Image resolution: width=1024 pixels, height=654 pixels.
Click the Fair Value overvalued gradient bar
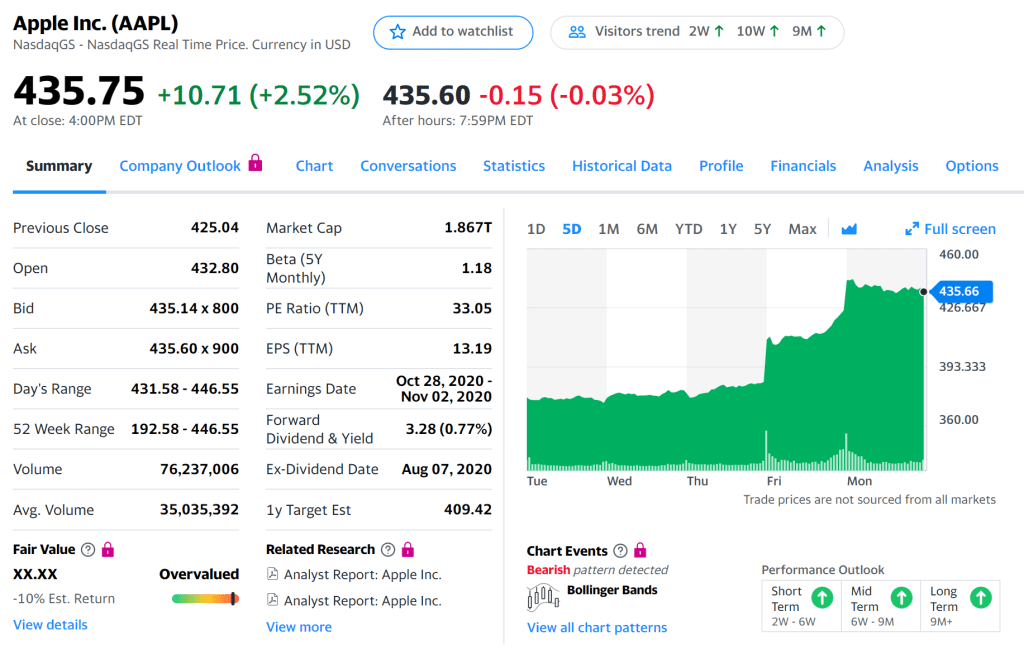click(x=205, y=599)
